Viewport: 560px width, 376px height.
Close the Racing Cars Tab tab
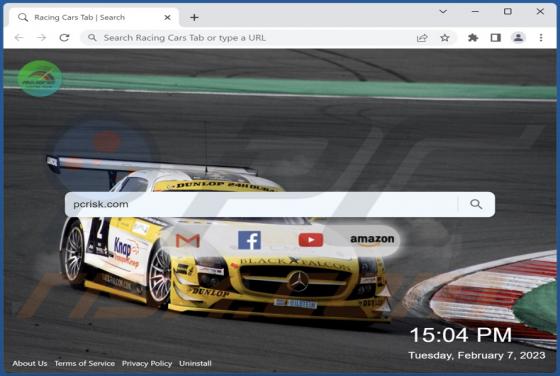(167, 17)
